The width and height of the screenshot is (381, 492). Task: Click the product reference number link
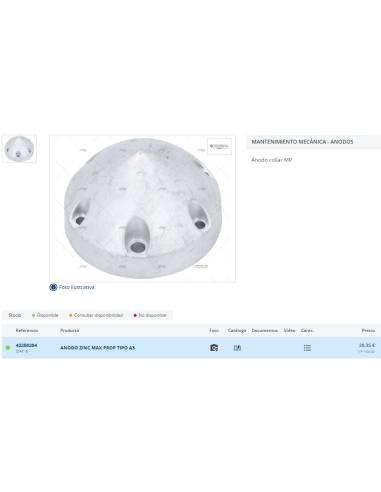coord(26,345)
